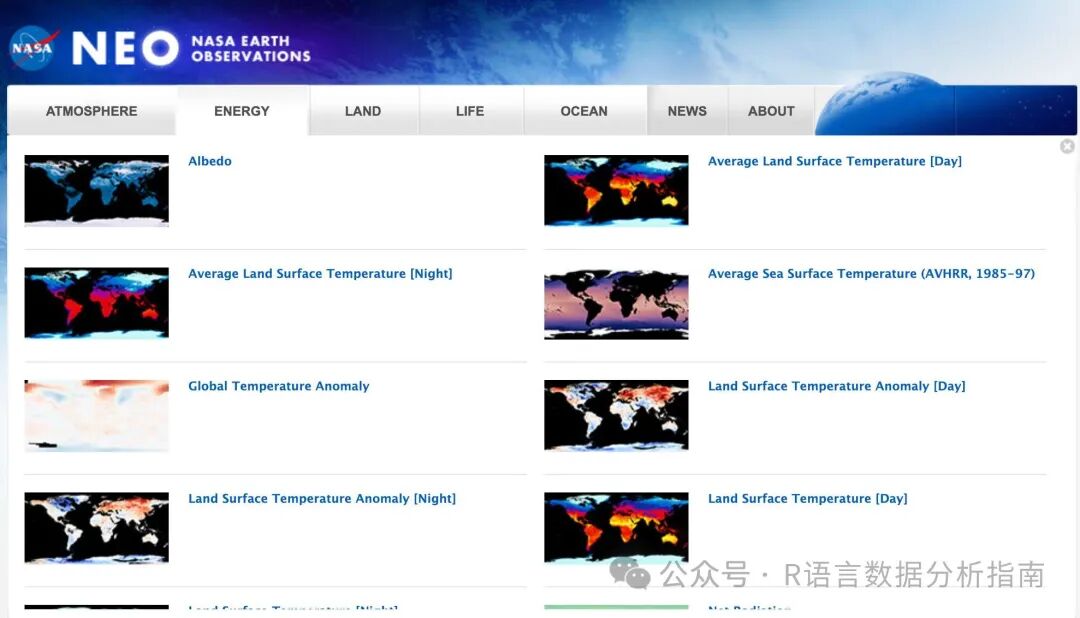Open Average Land Surface Temperature [Day] link

(835, 161)
